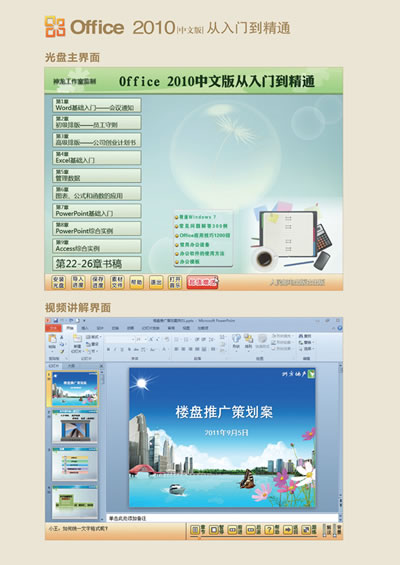400x565 pixels.
Task: Click the 帮助 button on disc menu
Action: point(136,282)
